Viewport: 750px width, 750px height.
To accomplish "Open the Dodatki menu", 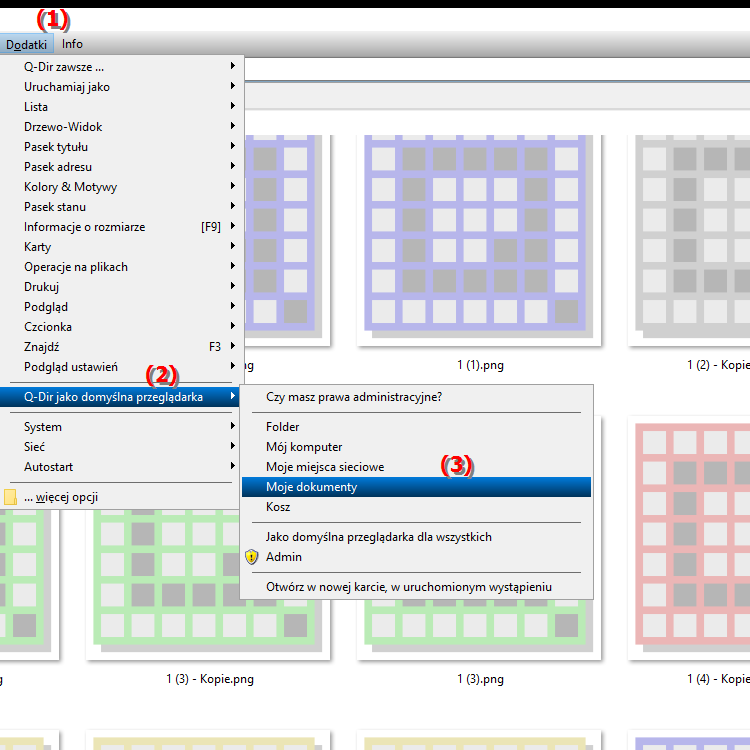I will point(26,44).
